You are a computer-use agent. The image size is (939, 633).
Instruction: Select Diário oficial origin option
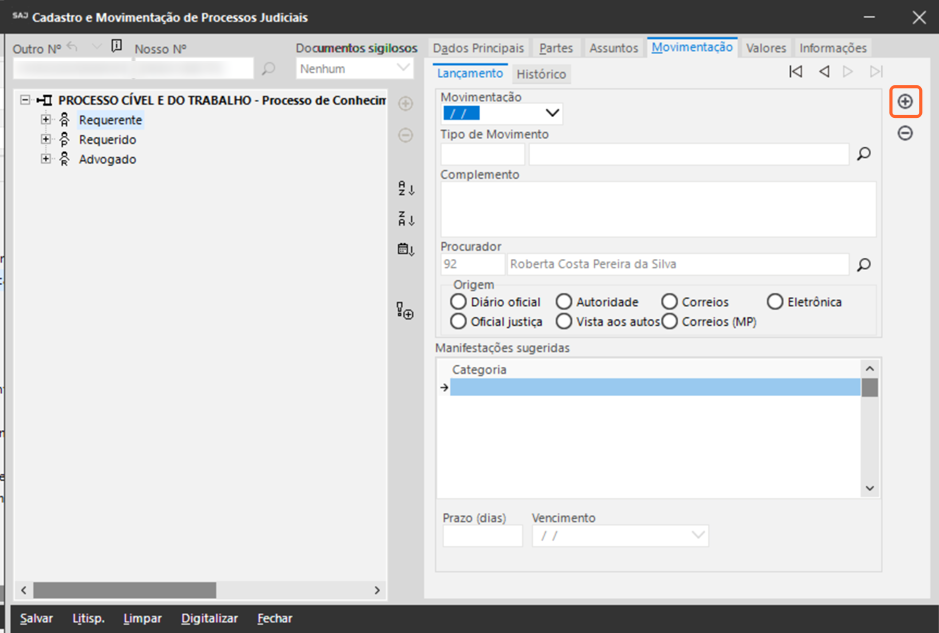(x=459, y=302)
